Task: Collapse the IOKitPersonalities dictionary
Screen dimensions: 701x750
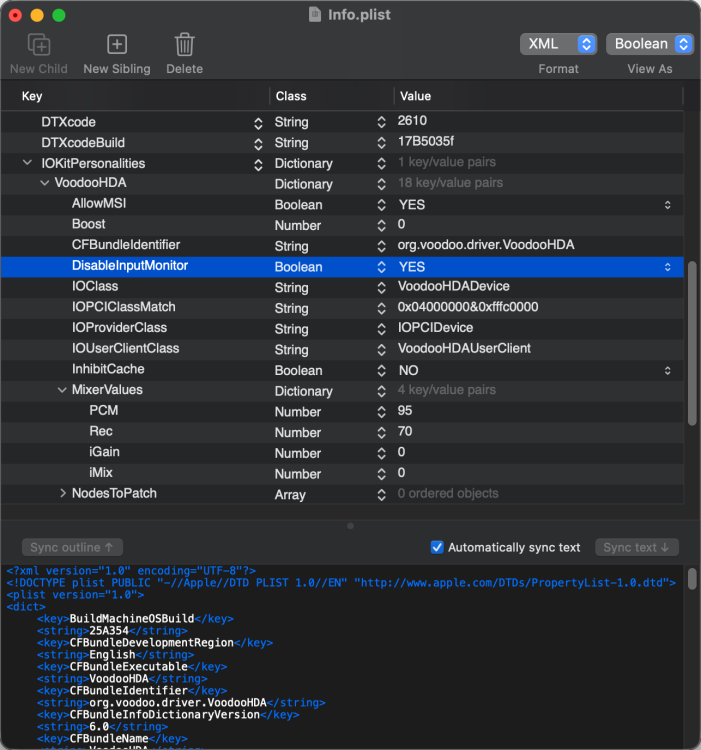Action: tap(28, 163)
